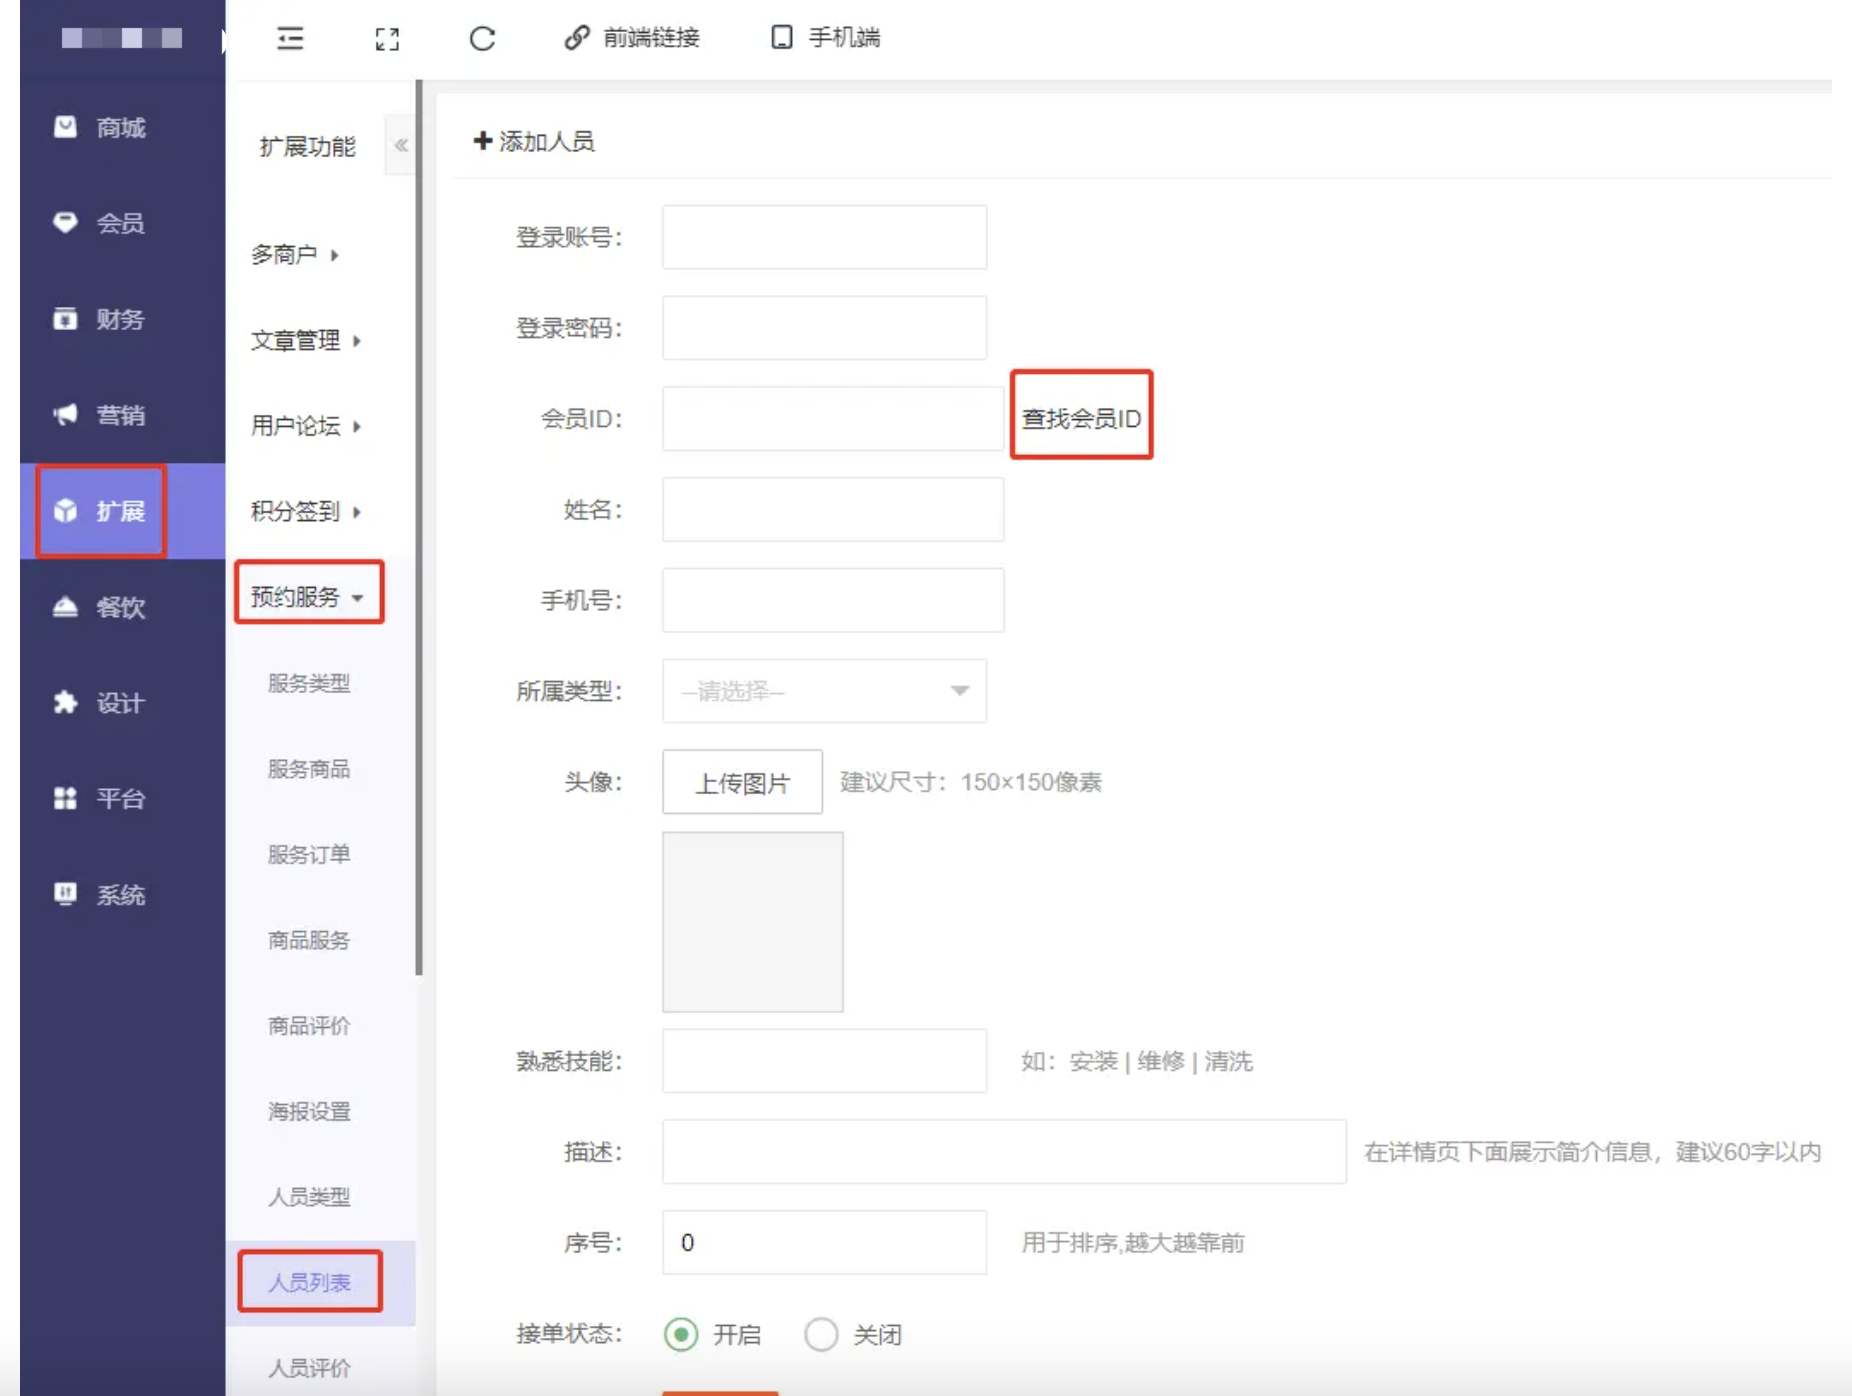Focus the 熟悉技能 input field
The image size is (1852, 1396).
coord(824,1061)
